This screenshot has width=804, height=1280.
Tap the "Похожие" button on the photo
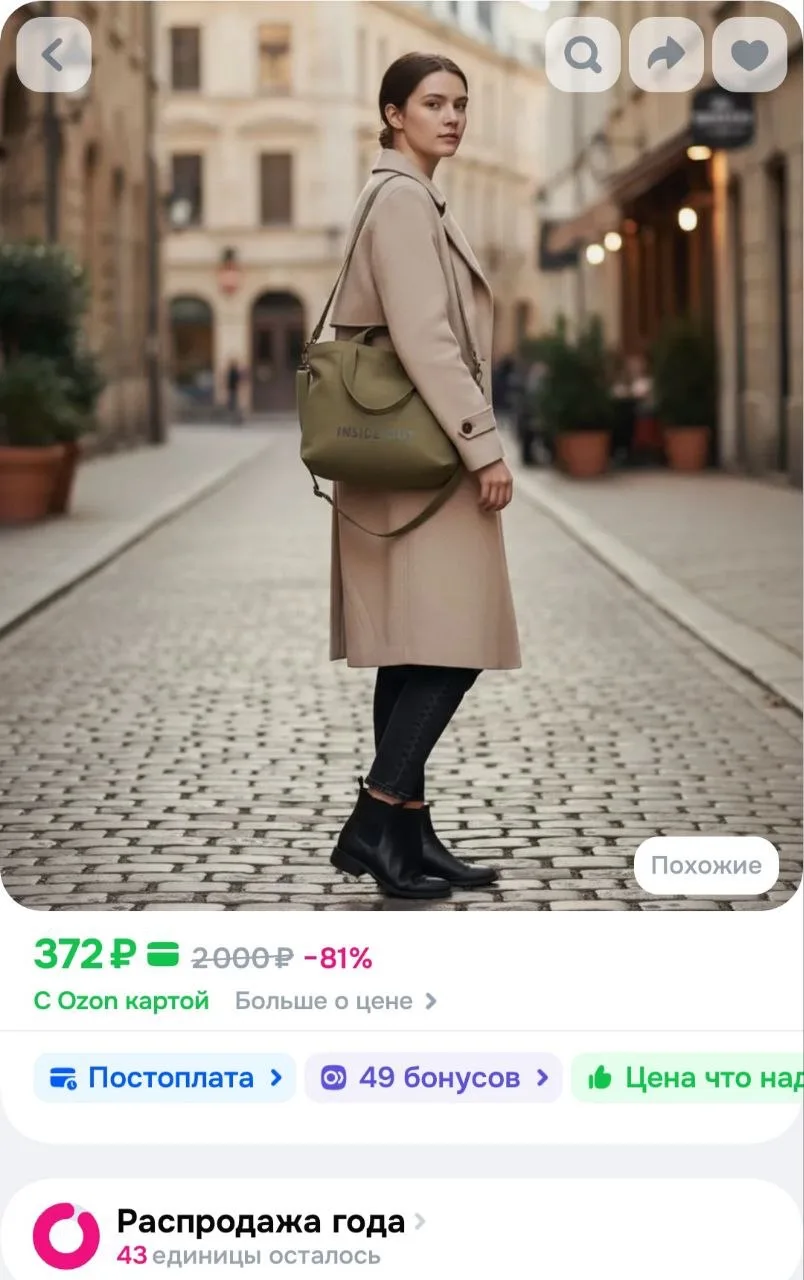pyautogui.click(x=706, y=865)
